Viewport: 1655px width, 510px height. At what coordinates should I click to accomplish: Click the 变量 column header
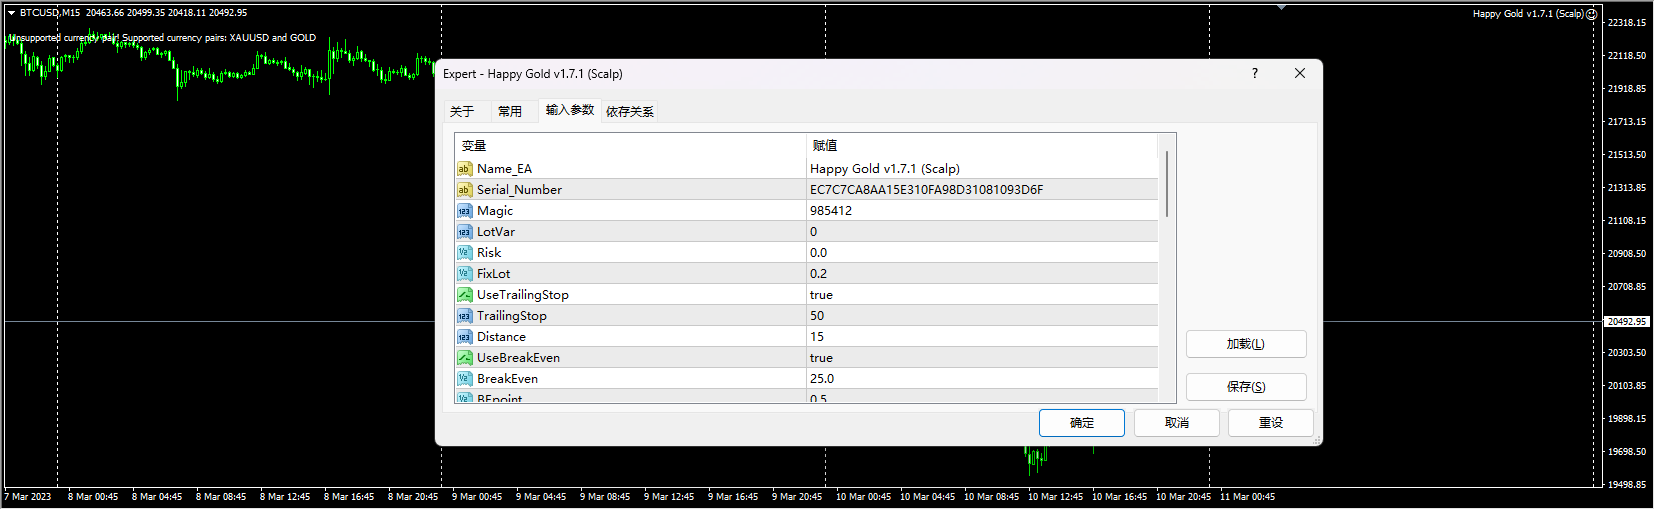[x=630, y=146]
